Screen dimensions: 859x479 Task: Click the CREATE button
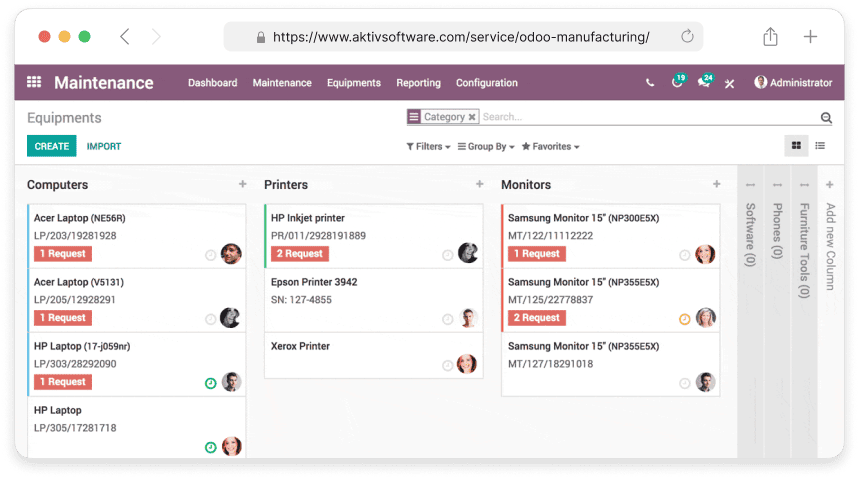tap(52, 146)
